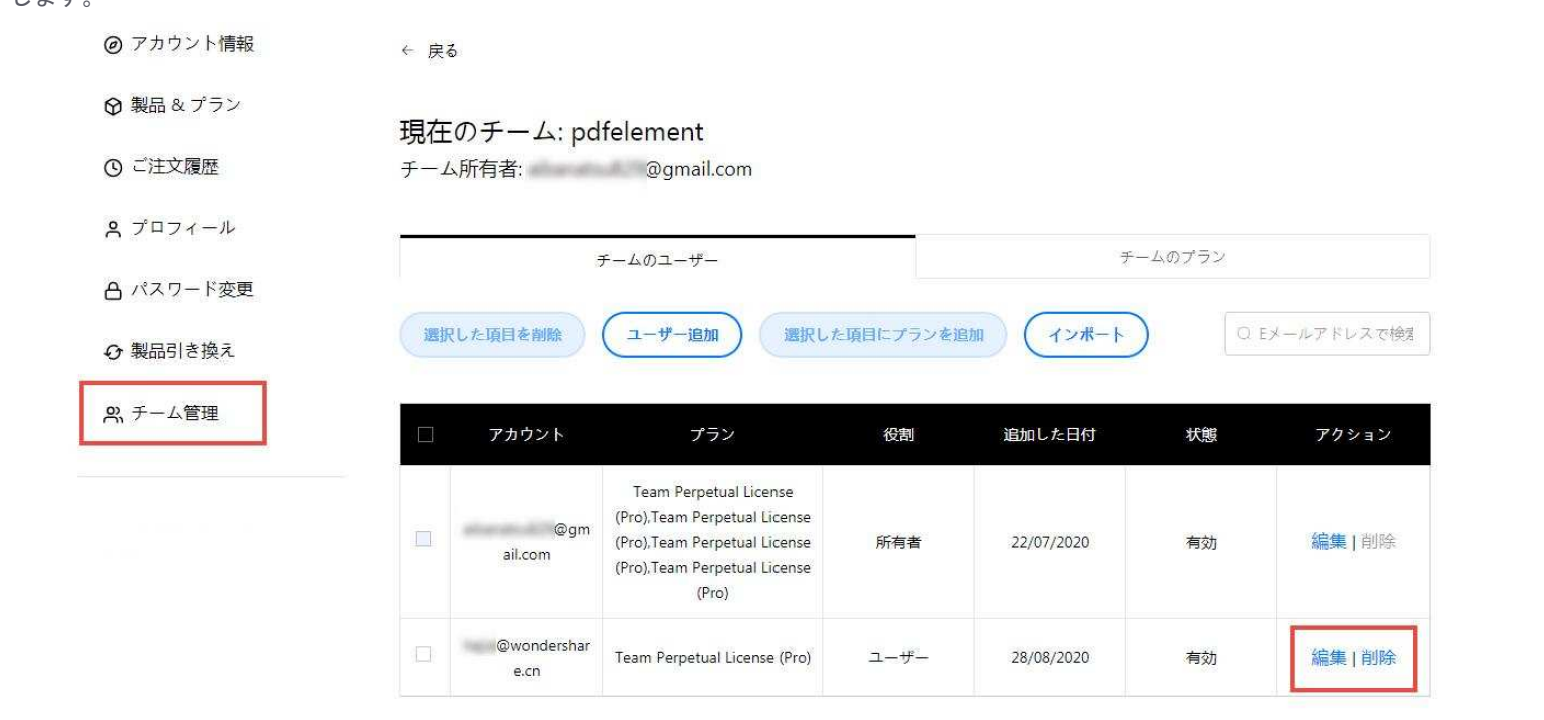Screen dimensions: 1544x720
Task: Click インポート button
Action: [x=1086, y=335]
